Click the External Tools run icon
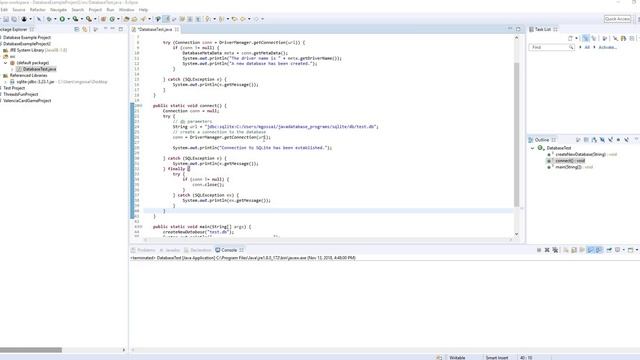This screenshot has height=360, width=640. [x=89, y=19]
